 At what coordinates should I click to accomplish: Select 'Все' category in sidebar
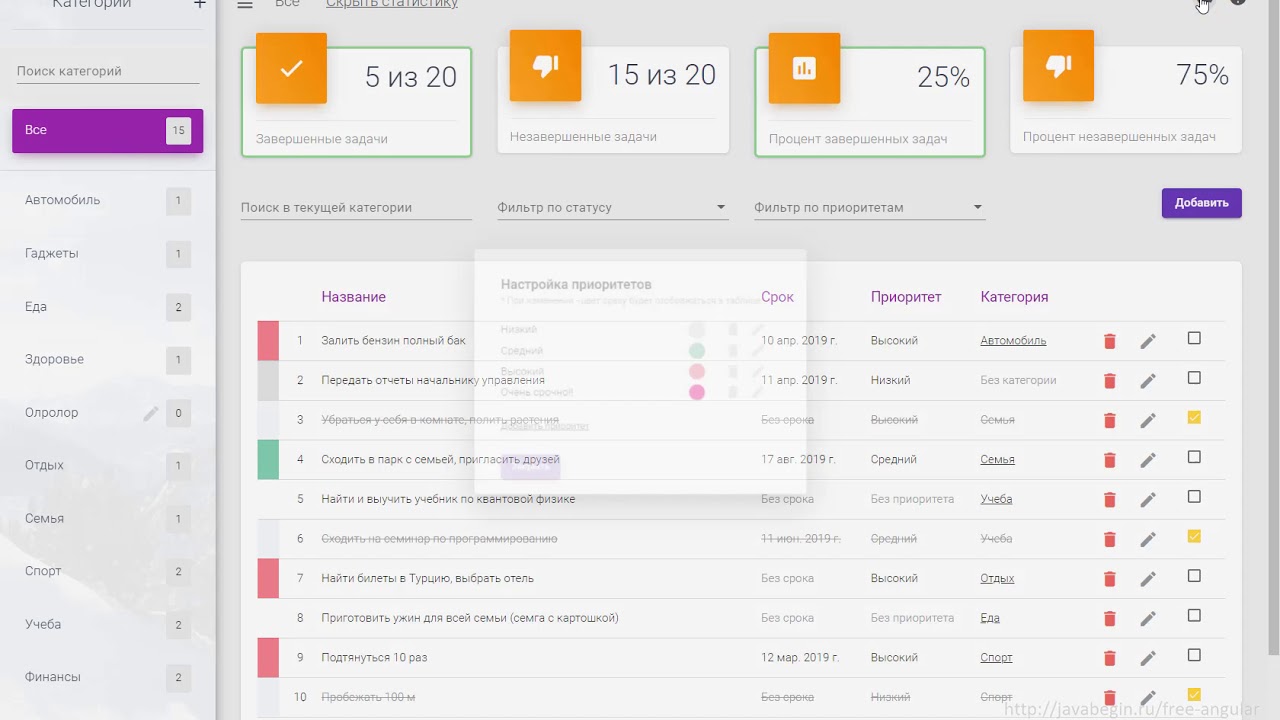[108, 130]
